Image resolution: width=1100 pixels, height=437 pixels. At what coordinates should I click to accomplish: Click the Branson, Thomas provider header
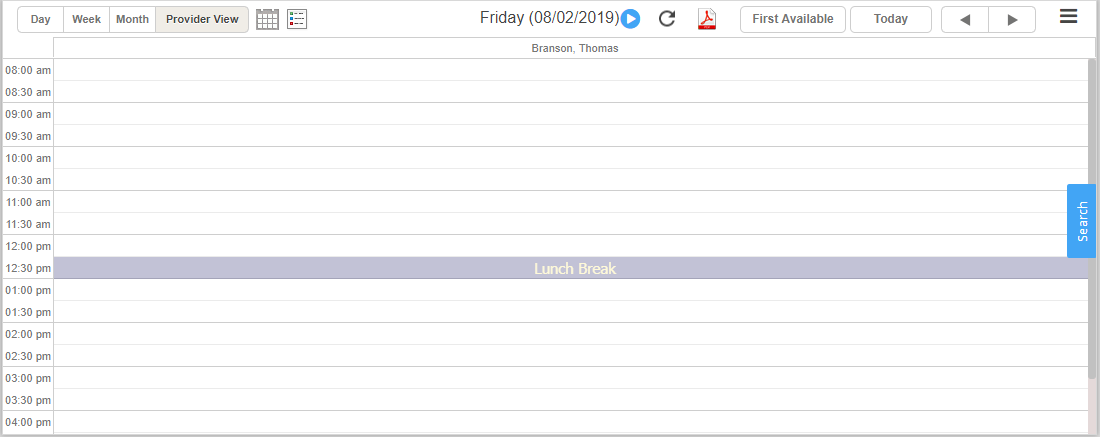pos(574,48)
